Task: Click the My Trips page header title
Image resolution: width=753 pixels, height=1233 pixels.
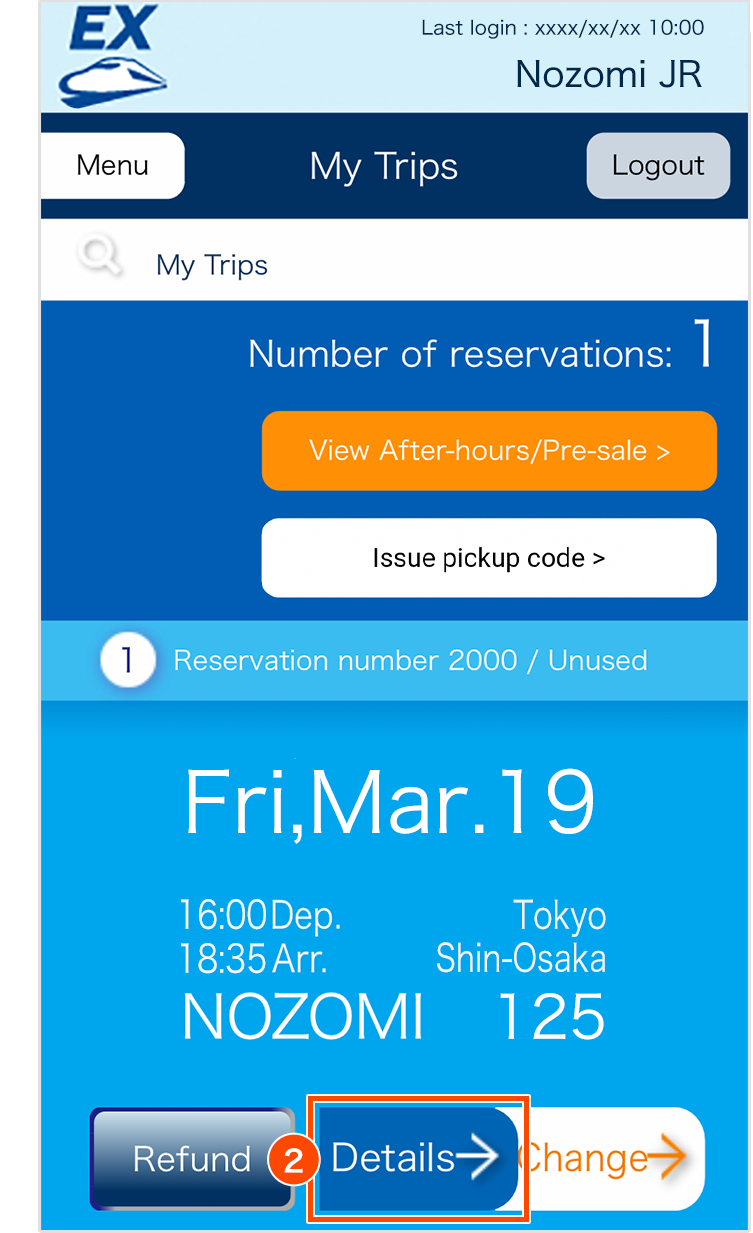Action: (x=384, y=167)
